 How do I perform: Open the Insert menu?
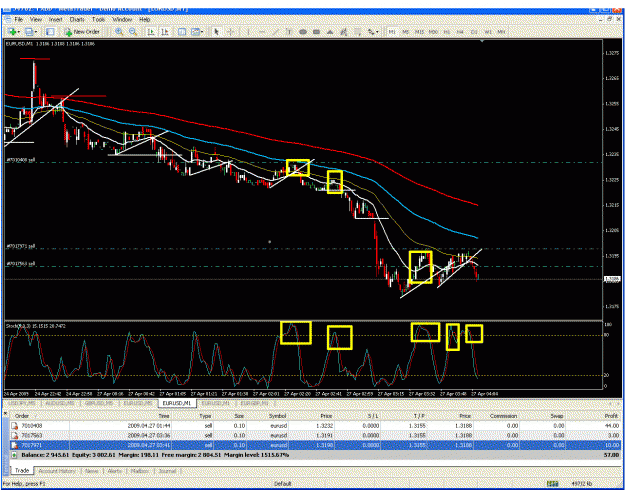click(x=55, y=20)
